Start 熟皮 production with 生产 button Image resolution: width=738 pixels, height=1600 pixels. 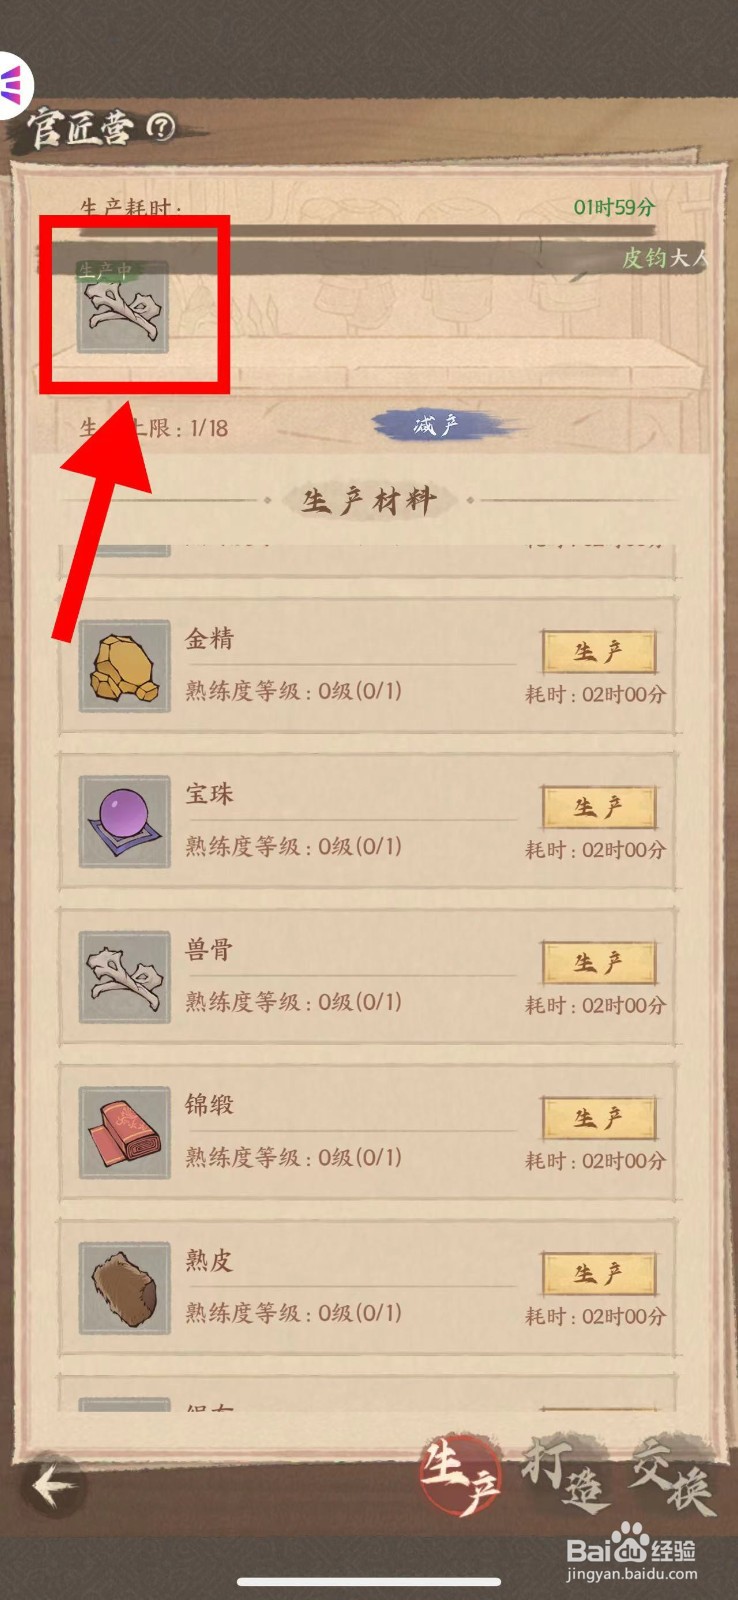(598, 1274)
